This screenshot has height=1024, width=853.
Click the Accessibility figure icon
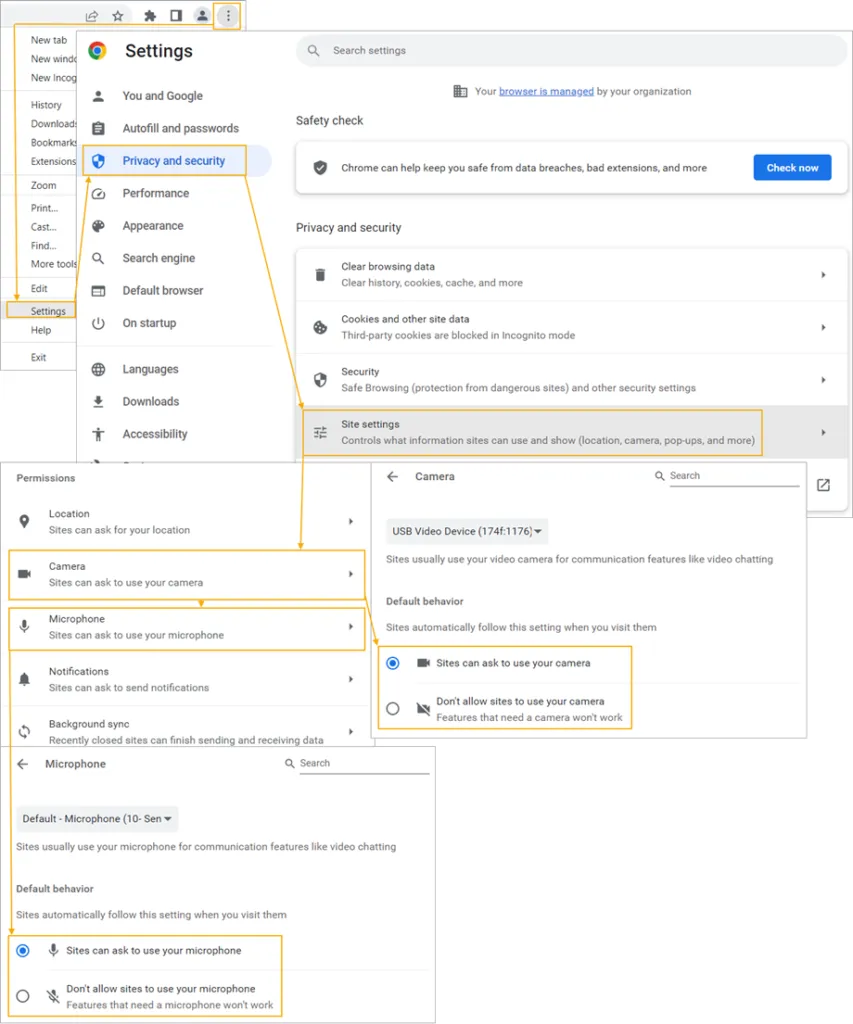point(99,434)
